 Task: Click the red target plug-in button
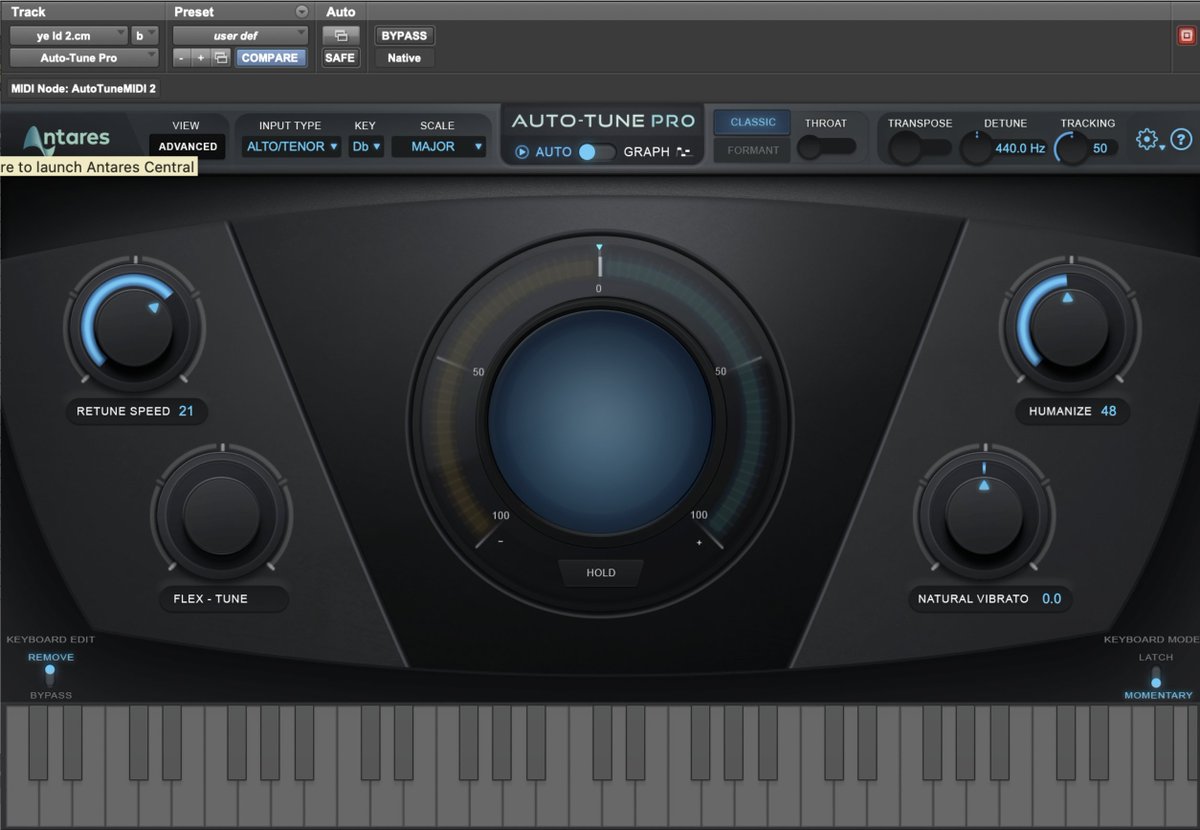click(1187, 35)
